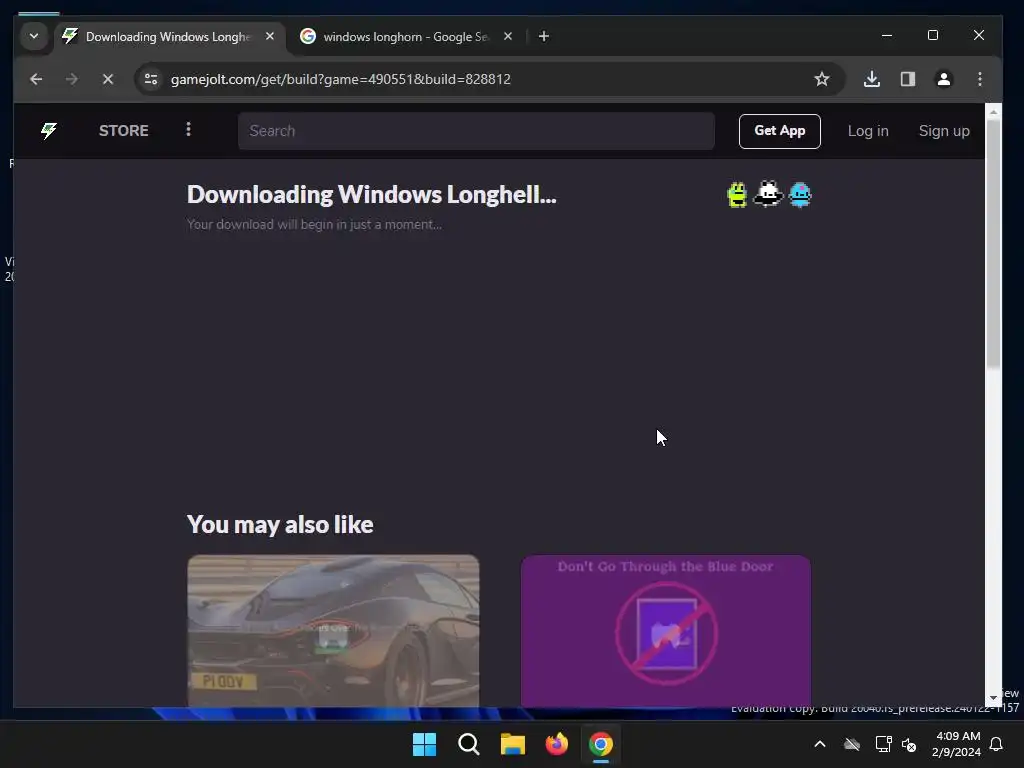The image size is (1024, 768).
Task: Click the blue pixel creature icon
Action: coord(800,195)
